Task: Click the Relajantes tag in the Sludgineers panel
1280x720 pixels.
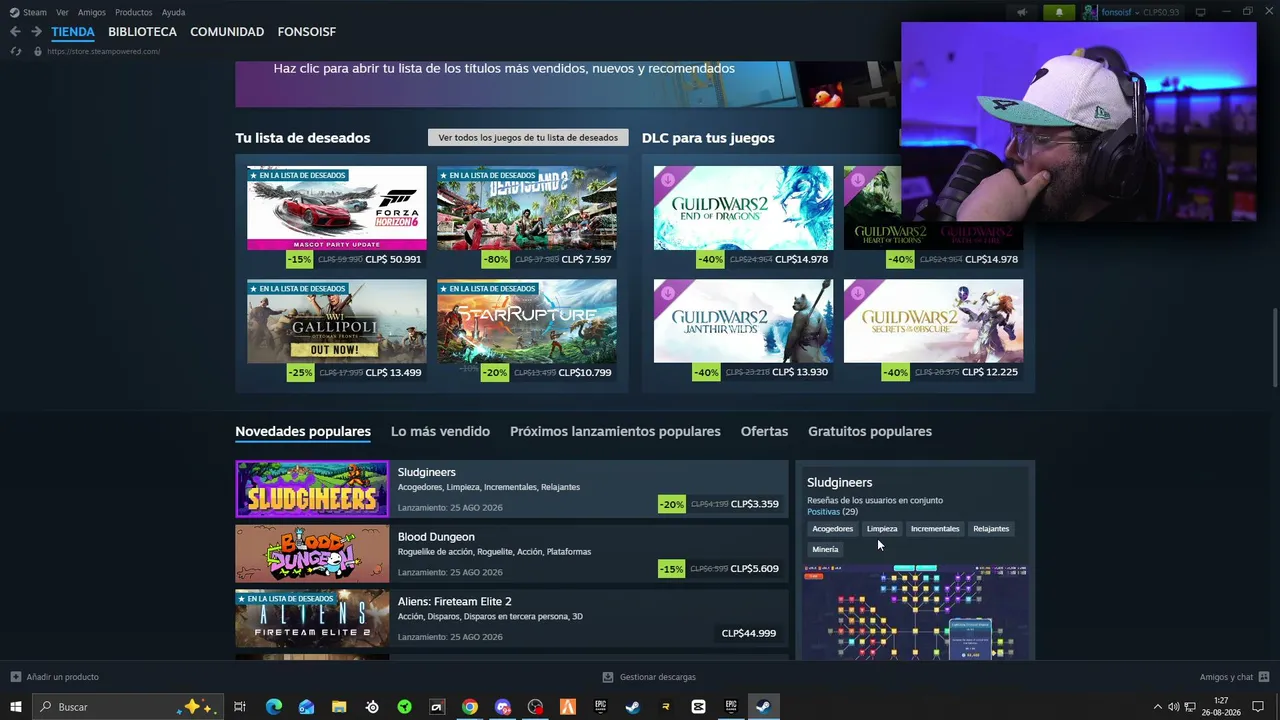Action: point(991,529)
